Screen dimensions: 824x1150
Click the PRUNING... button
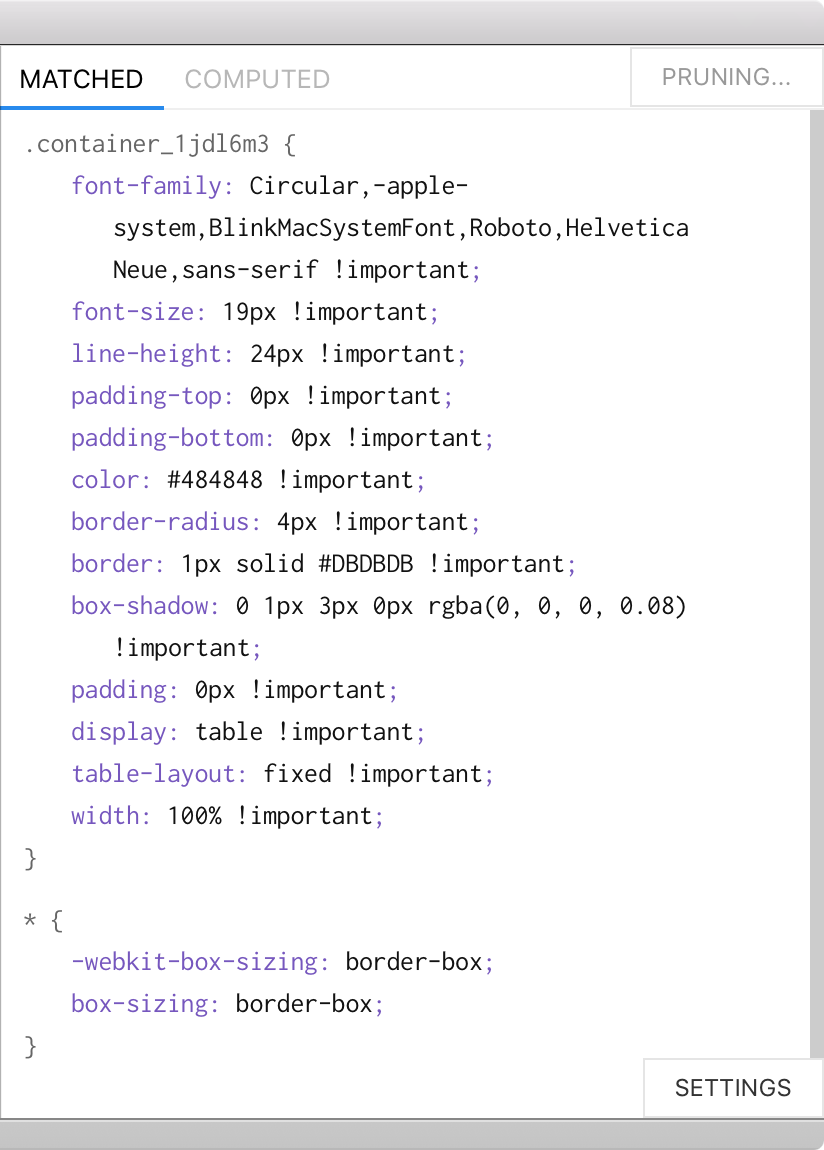click(726, 77)
